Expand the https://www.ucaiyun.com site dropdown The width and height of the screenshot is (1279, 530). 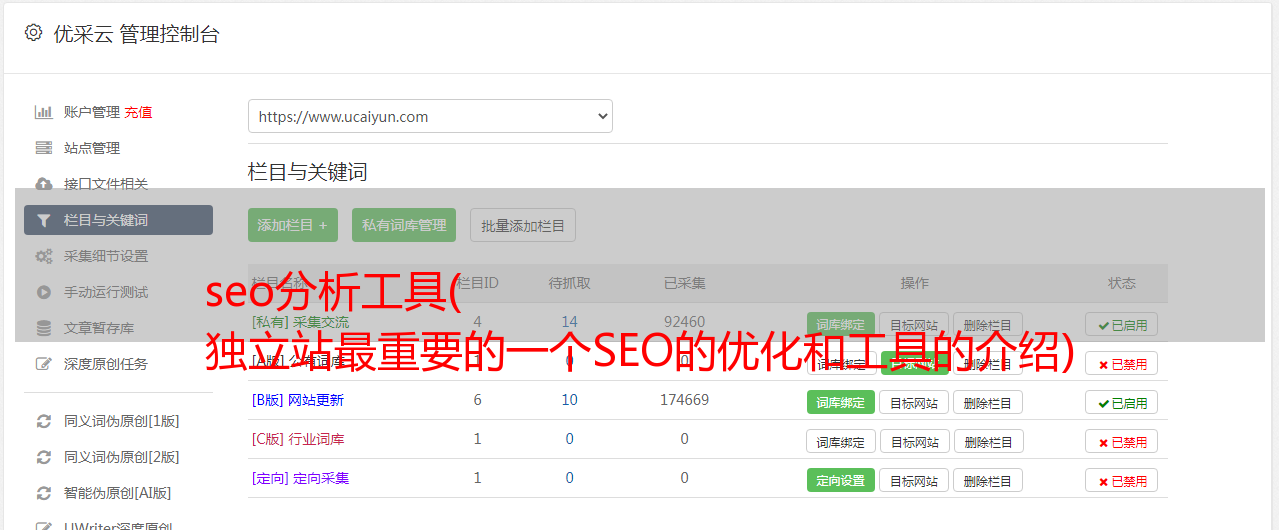tap(430, 116)
